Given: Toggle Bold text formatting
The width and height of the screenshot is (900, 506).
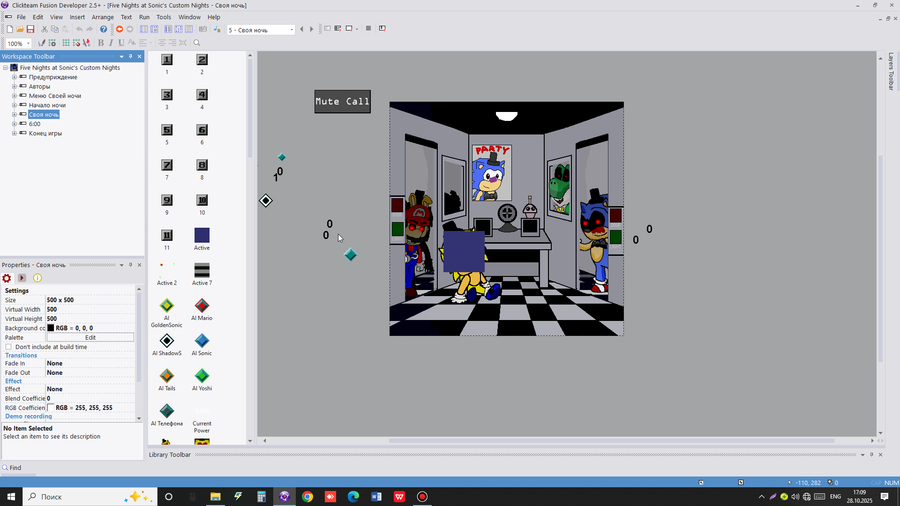Looking at the screenshot, I should [101, 43].
